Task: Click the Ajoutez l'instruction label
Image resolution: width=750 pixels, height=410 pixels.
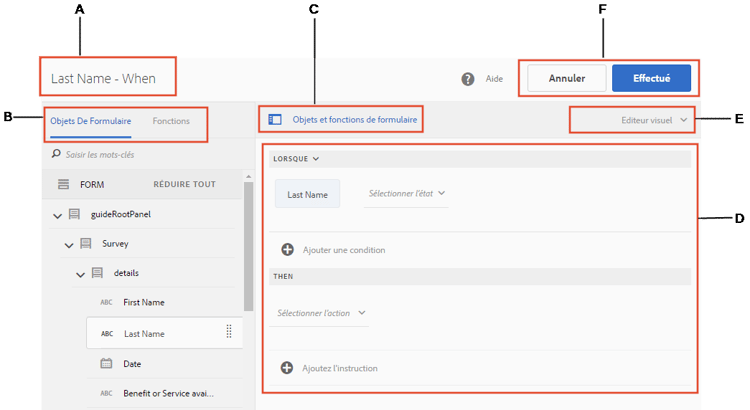Action: (340, 368)
